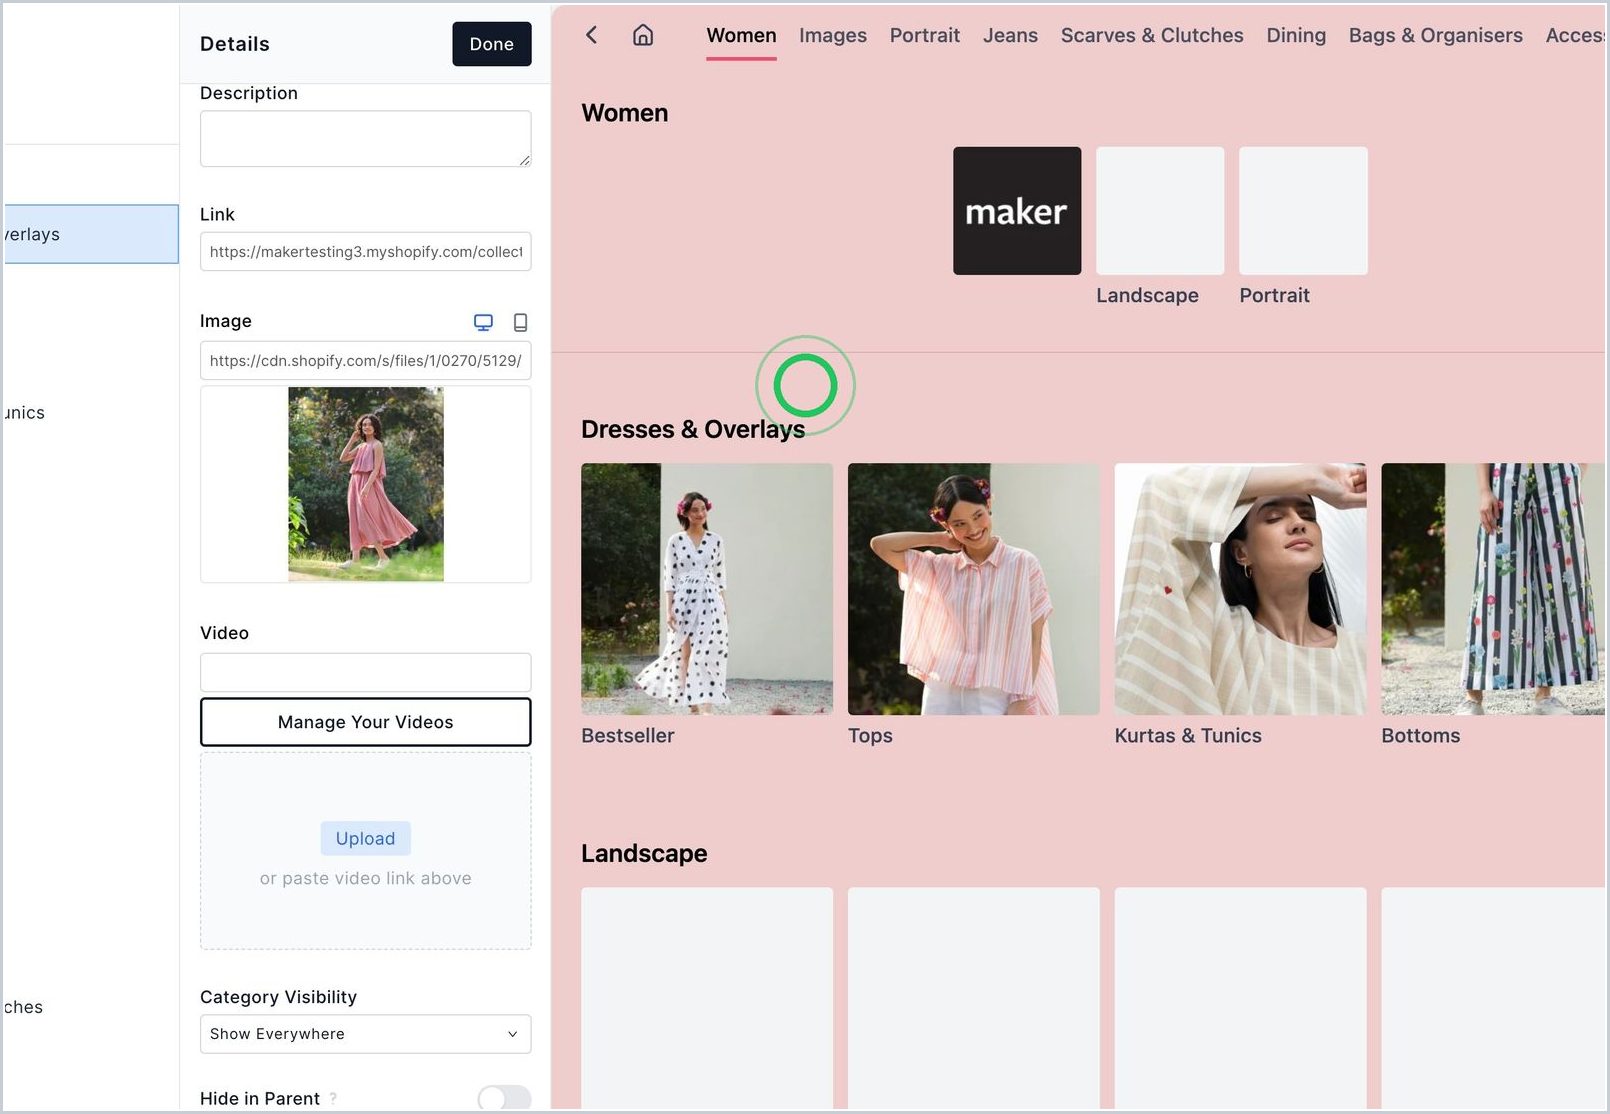
Task: Click the Done button
Action: click(x=491, y=44)
